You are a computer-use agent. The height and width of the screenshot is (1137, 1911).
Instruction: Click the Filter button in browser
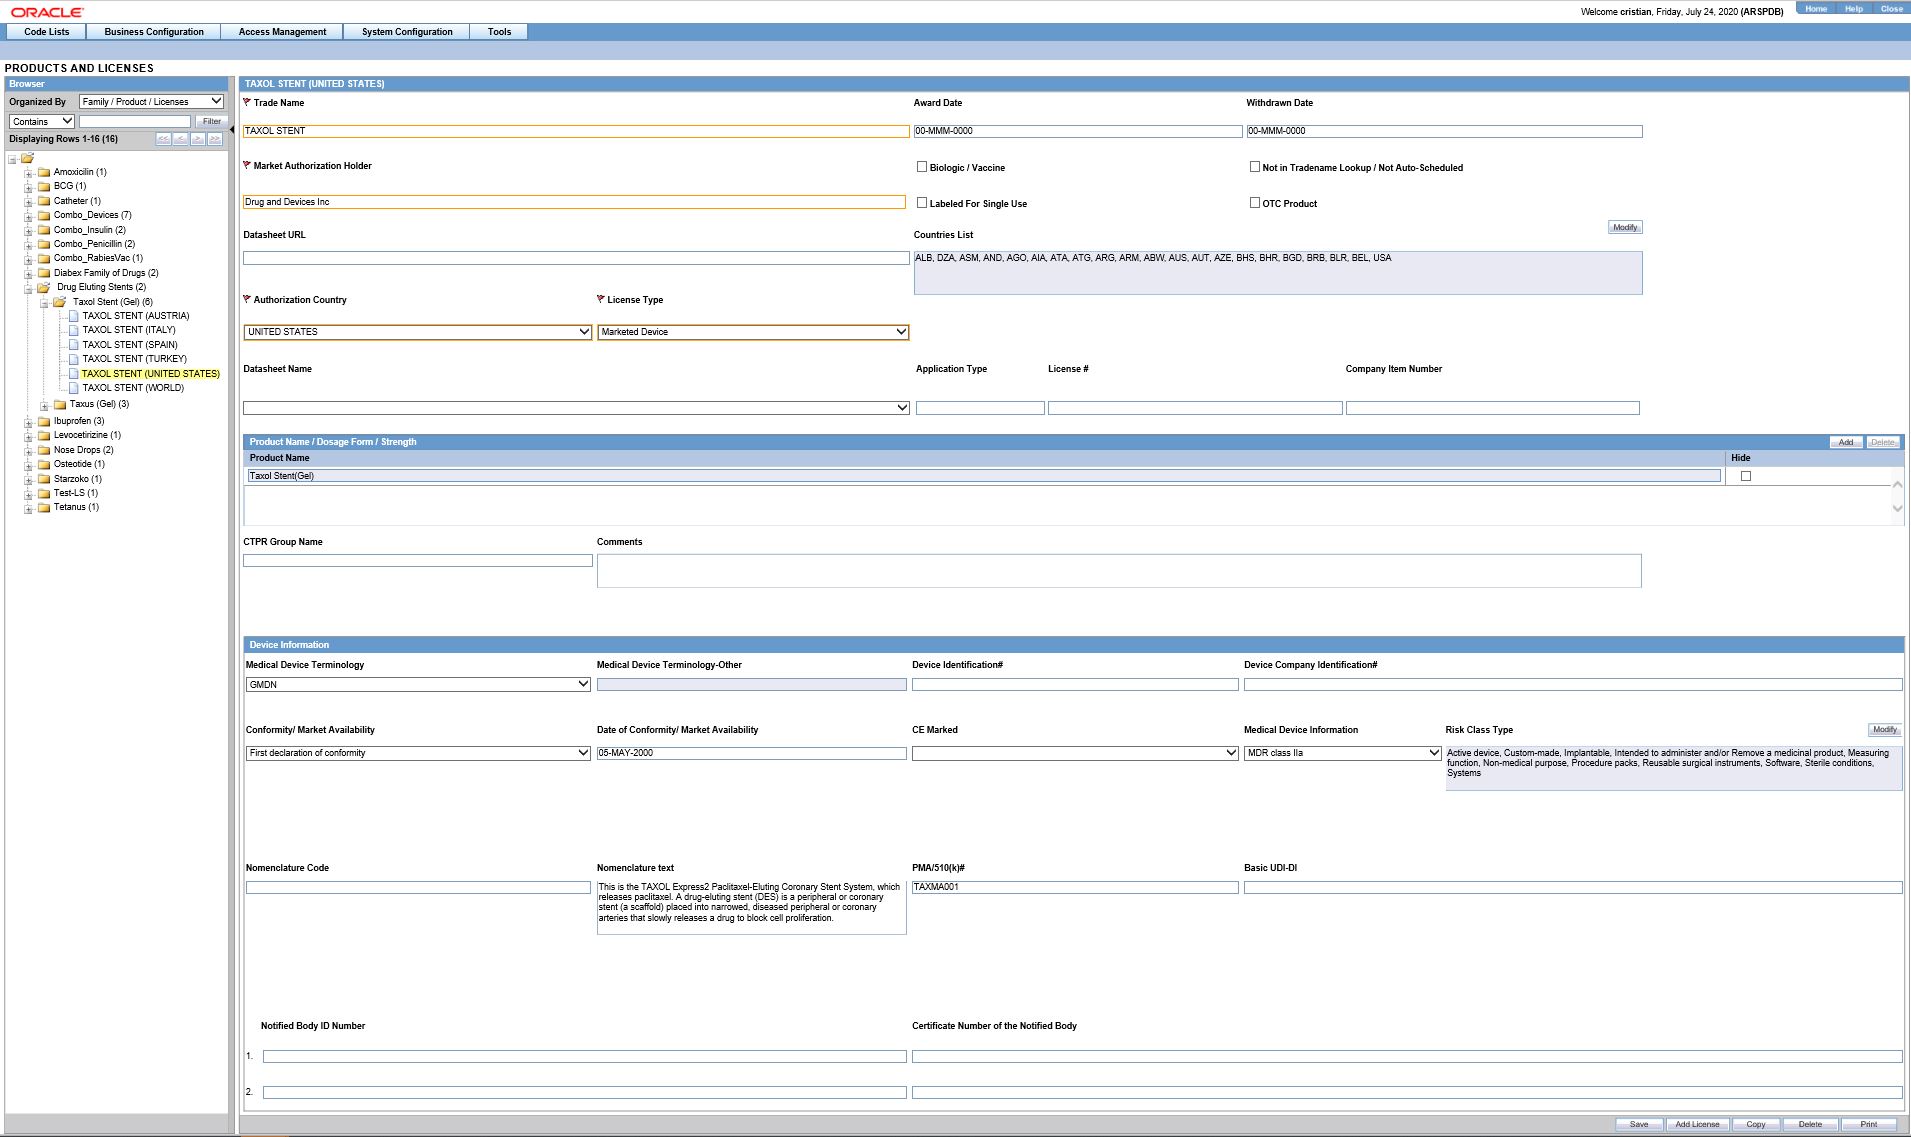click(x=212, y=121)
